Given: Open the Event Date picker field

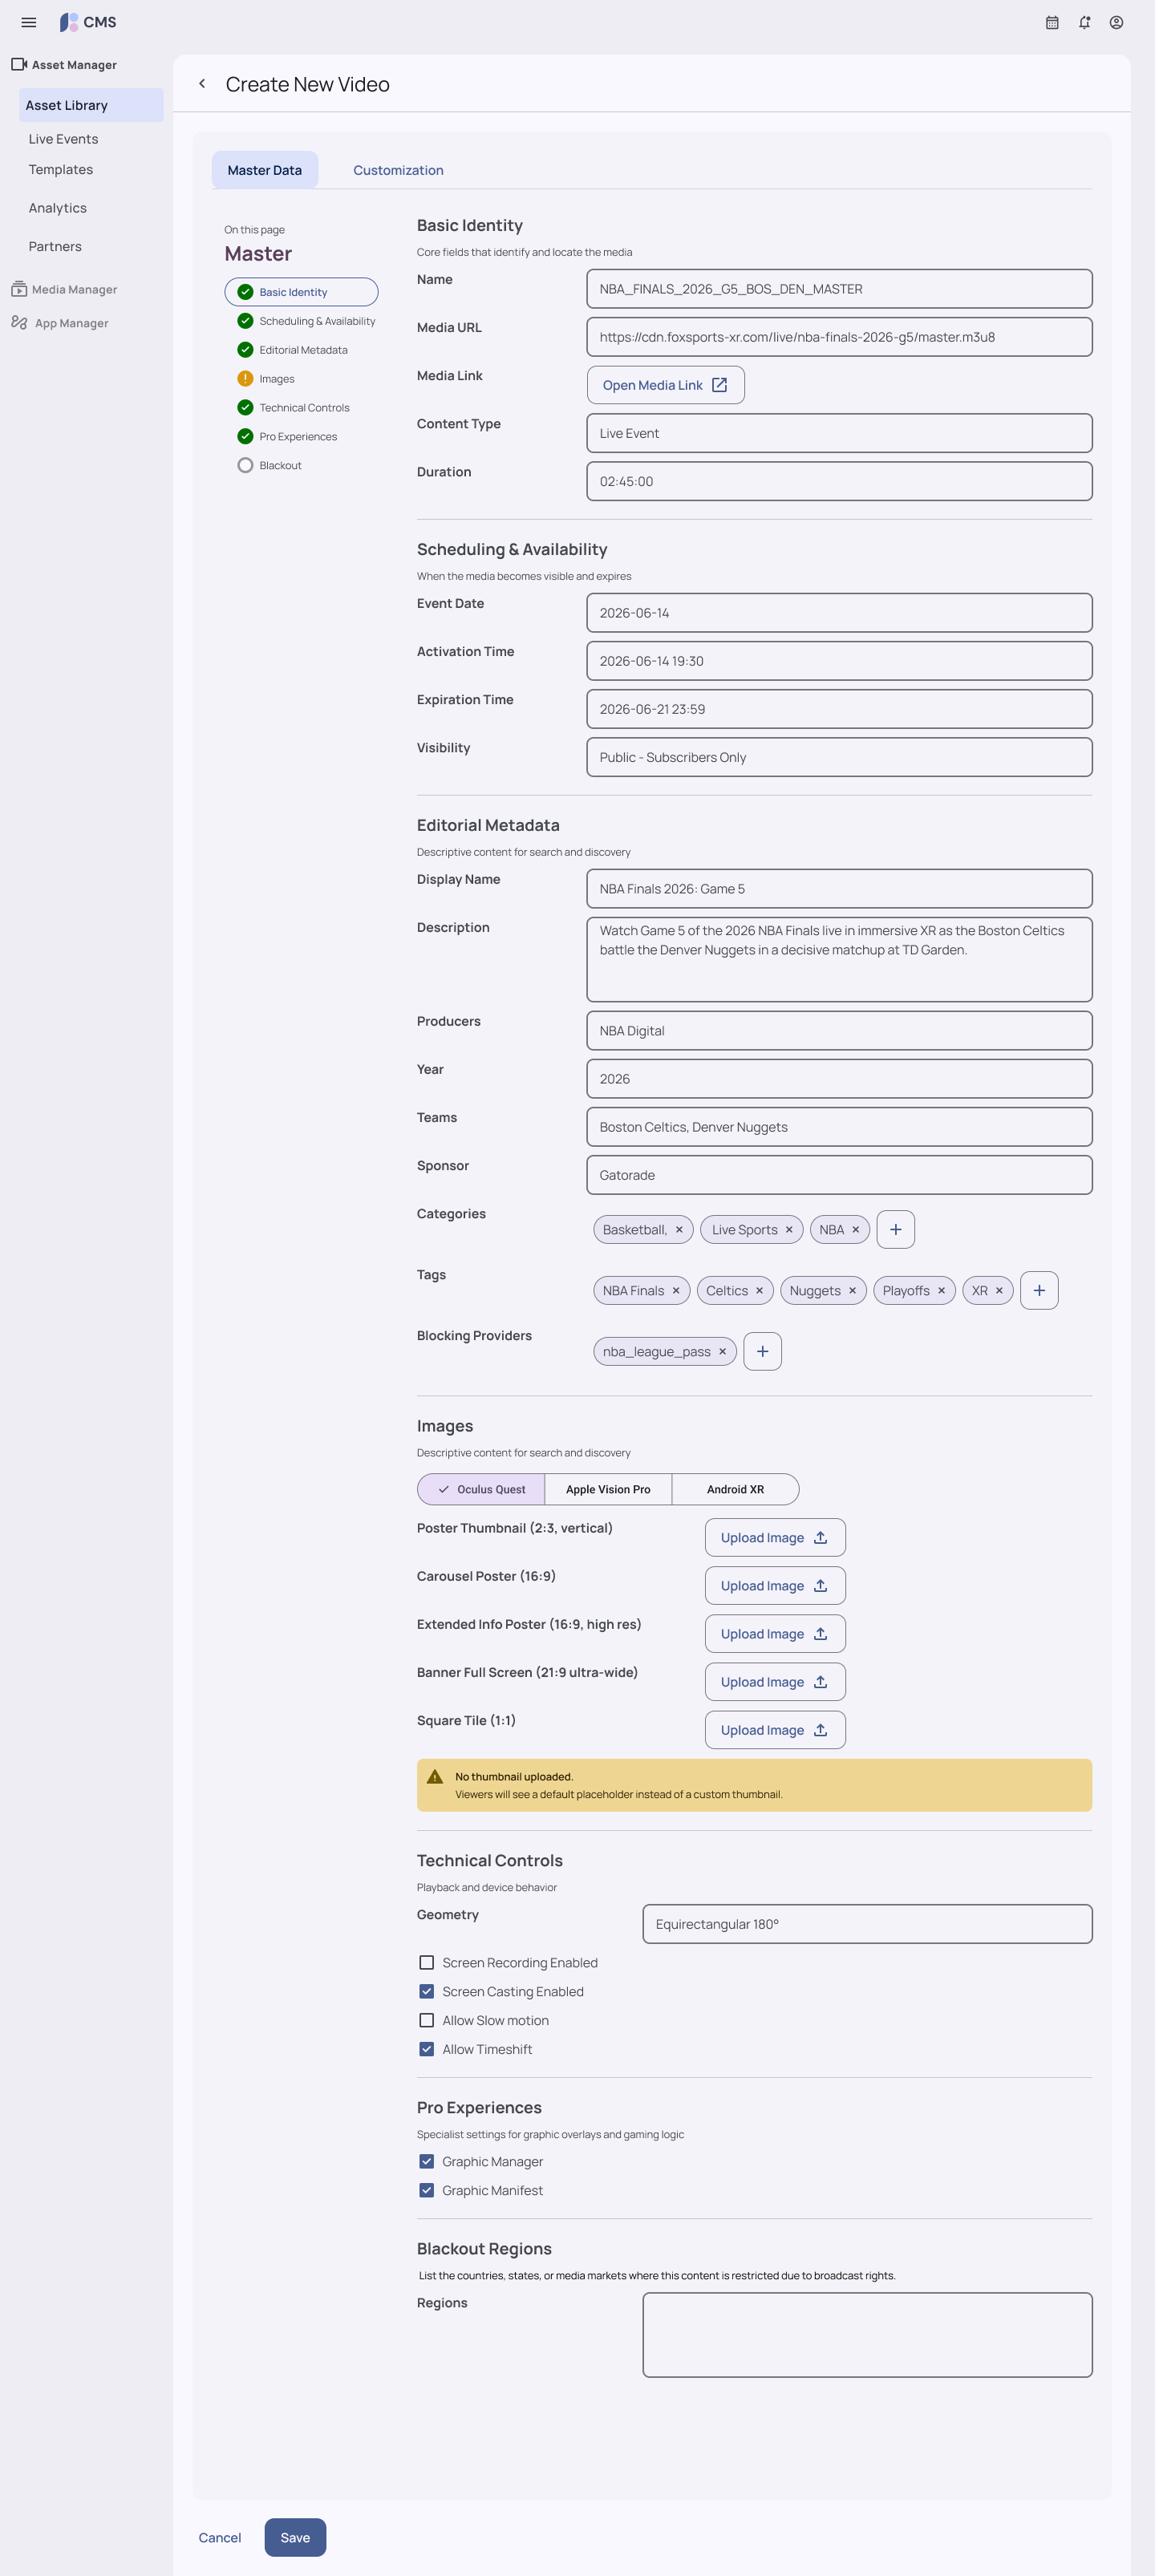Looking at the screenshot, I should [x=839, y=613].
